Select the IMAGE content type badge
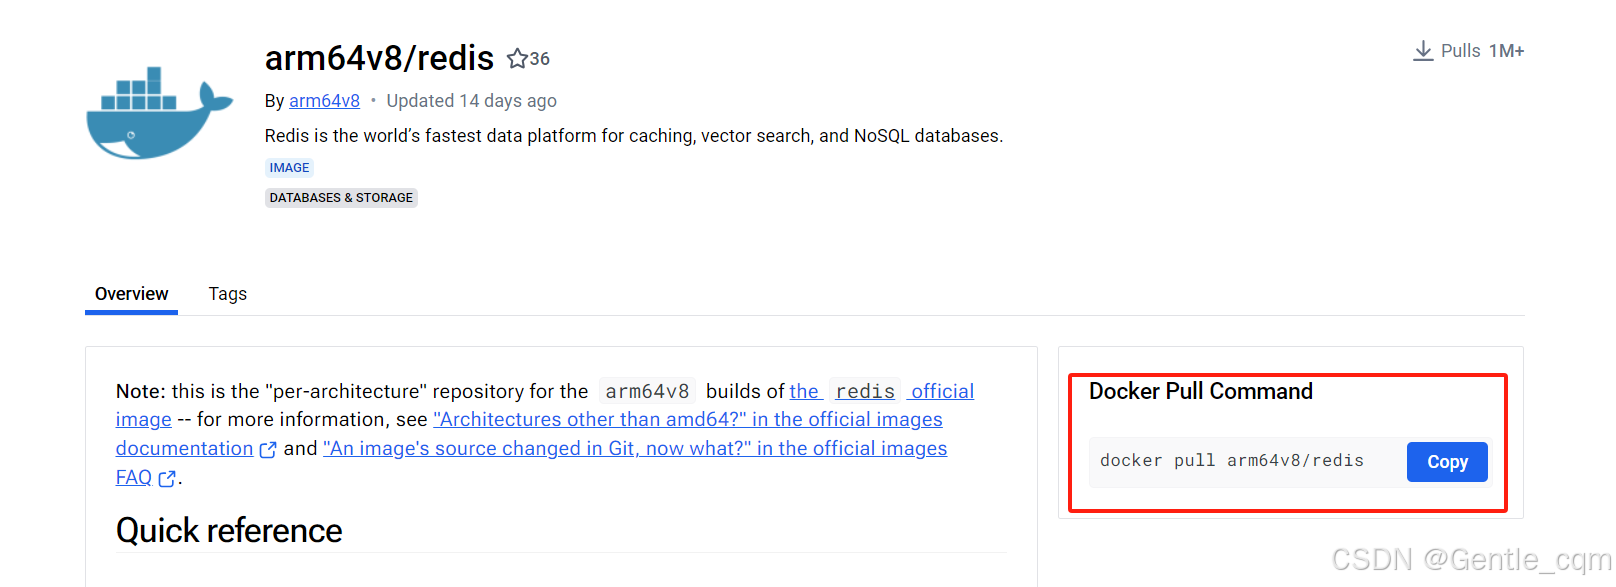1616x587 pixels. tap(289, 167)
